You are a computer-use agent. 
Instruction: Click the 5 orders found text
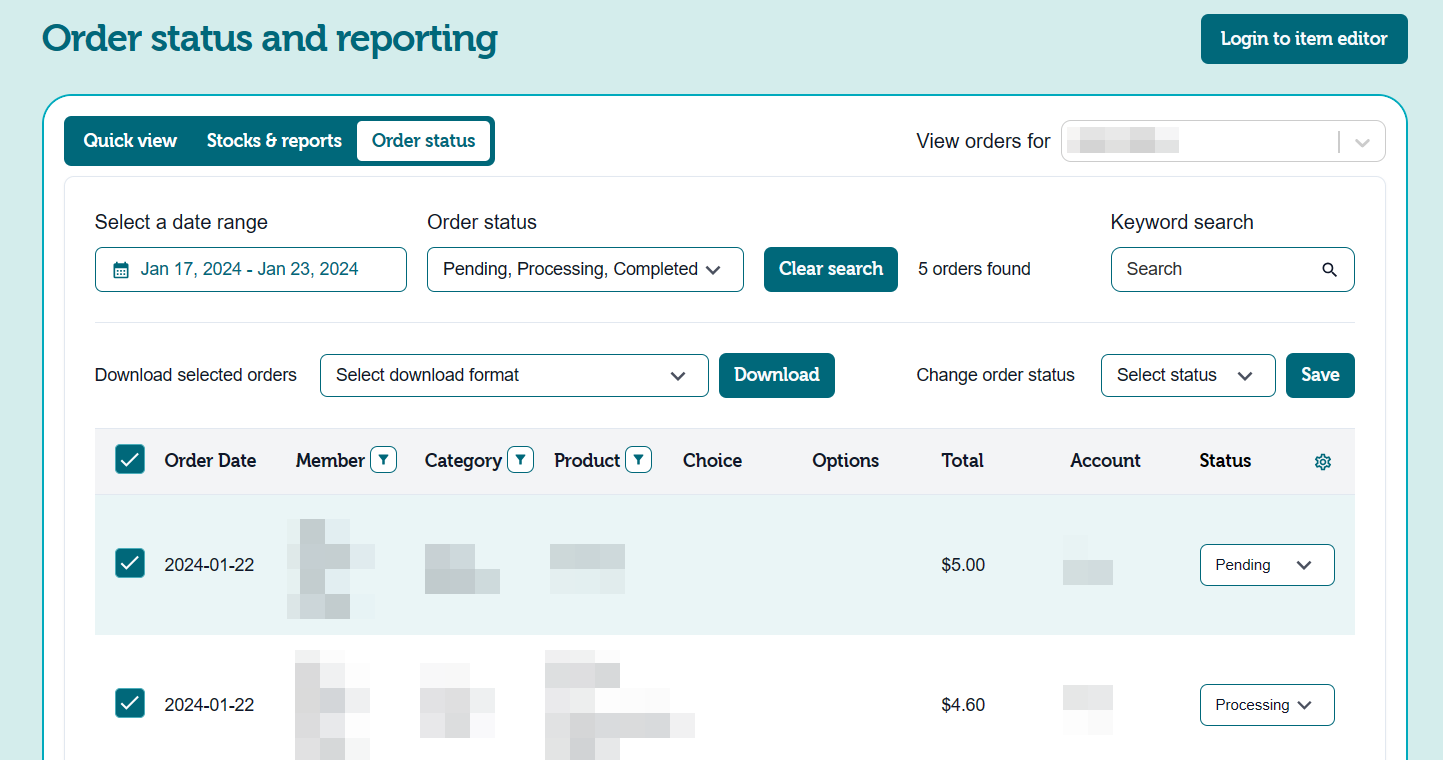[974, 269]
